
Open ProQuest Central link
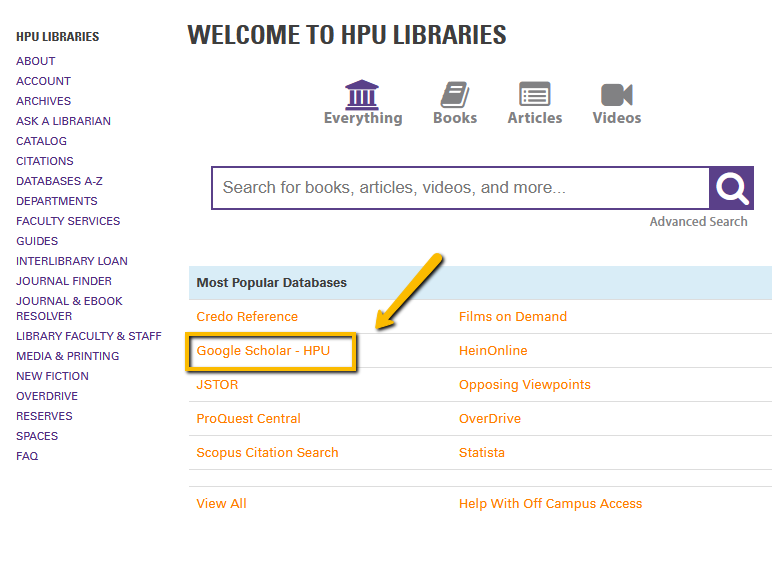(248, 419)
